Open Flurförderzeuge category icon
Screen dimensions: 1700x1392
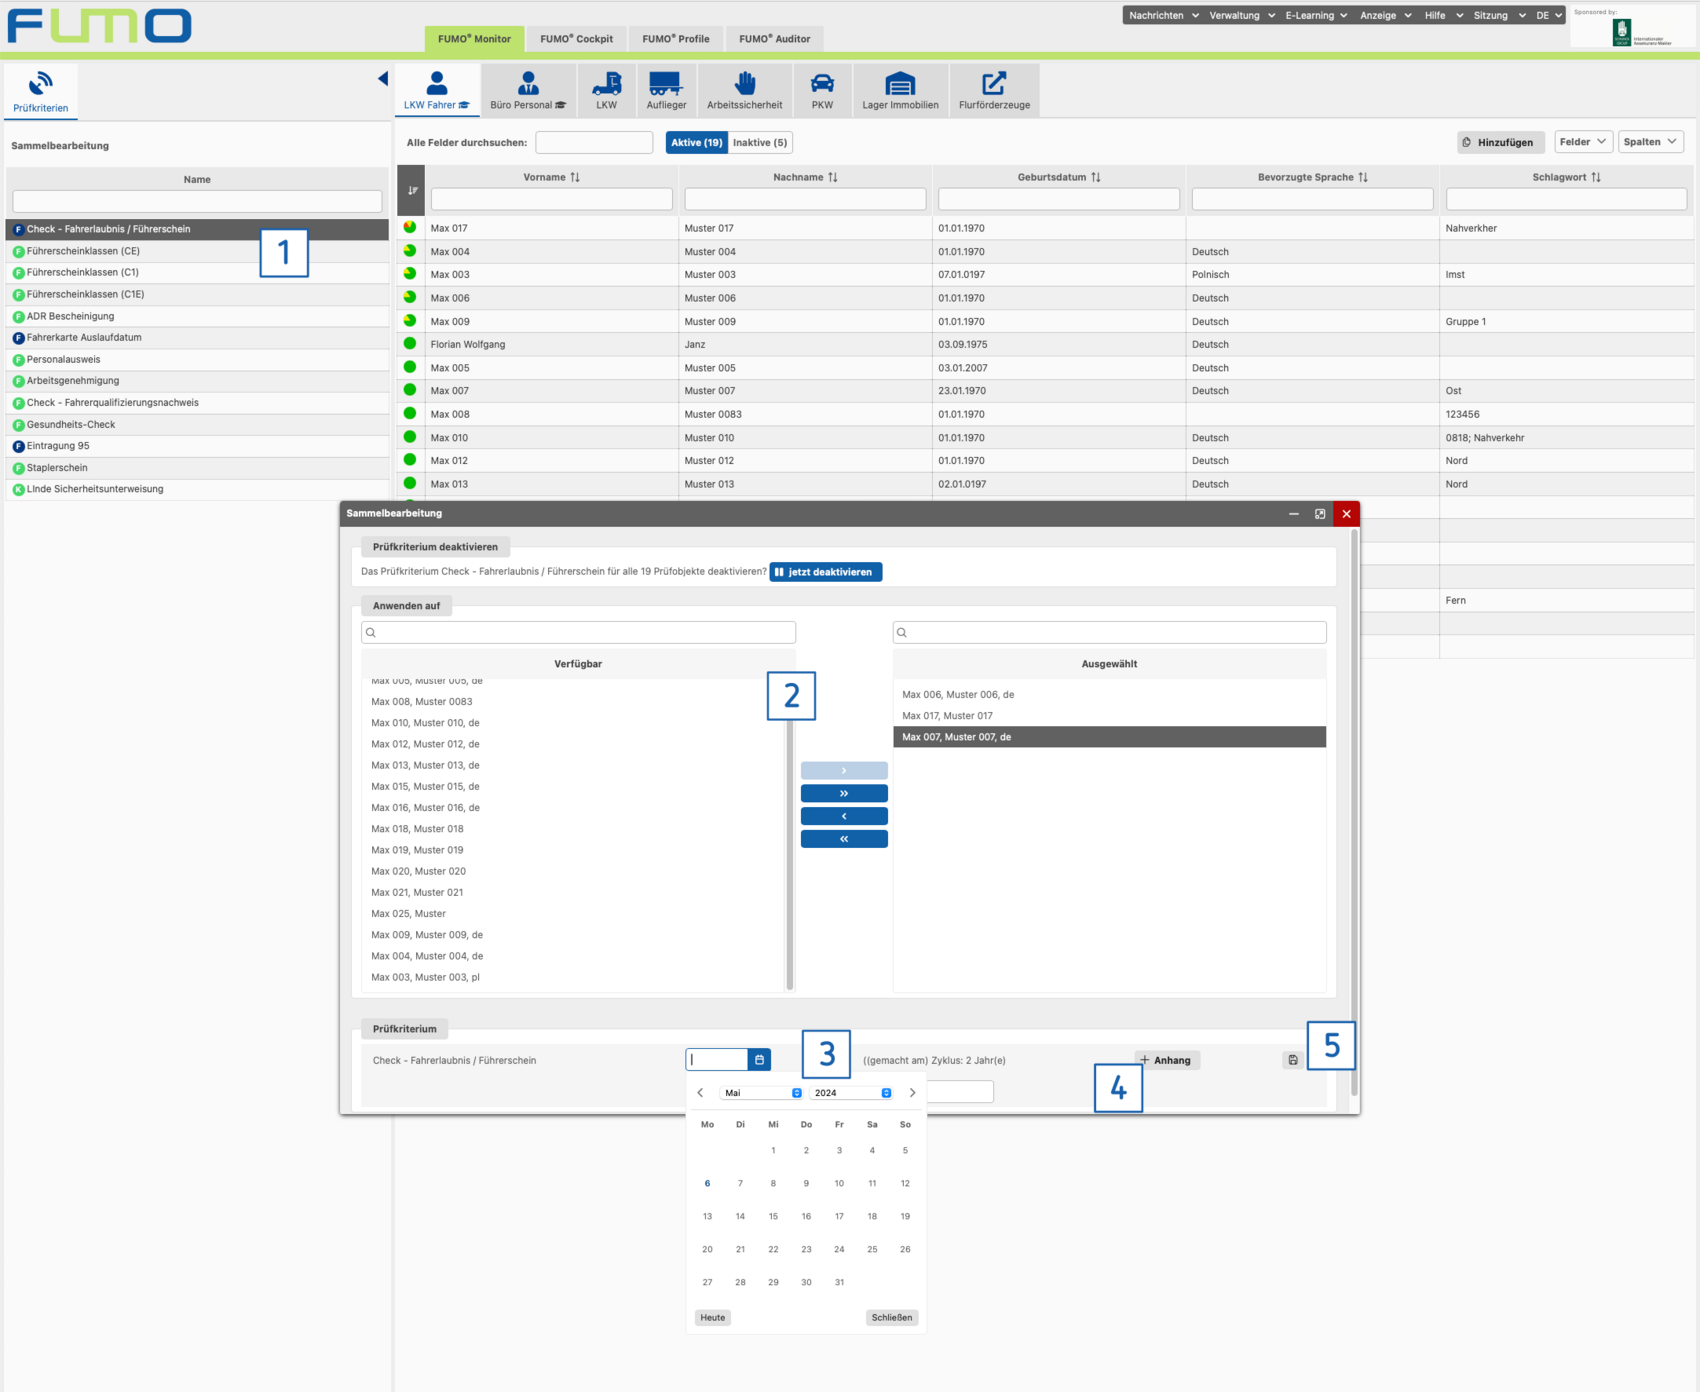pos(994,85)
